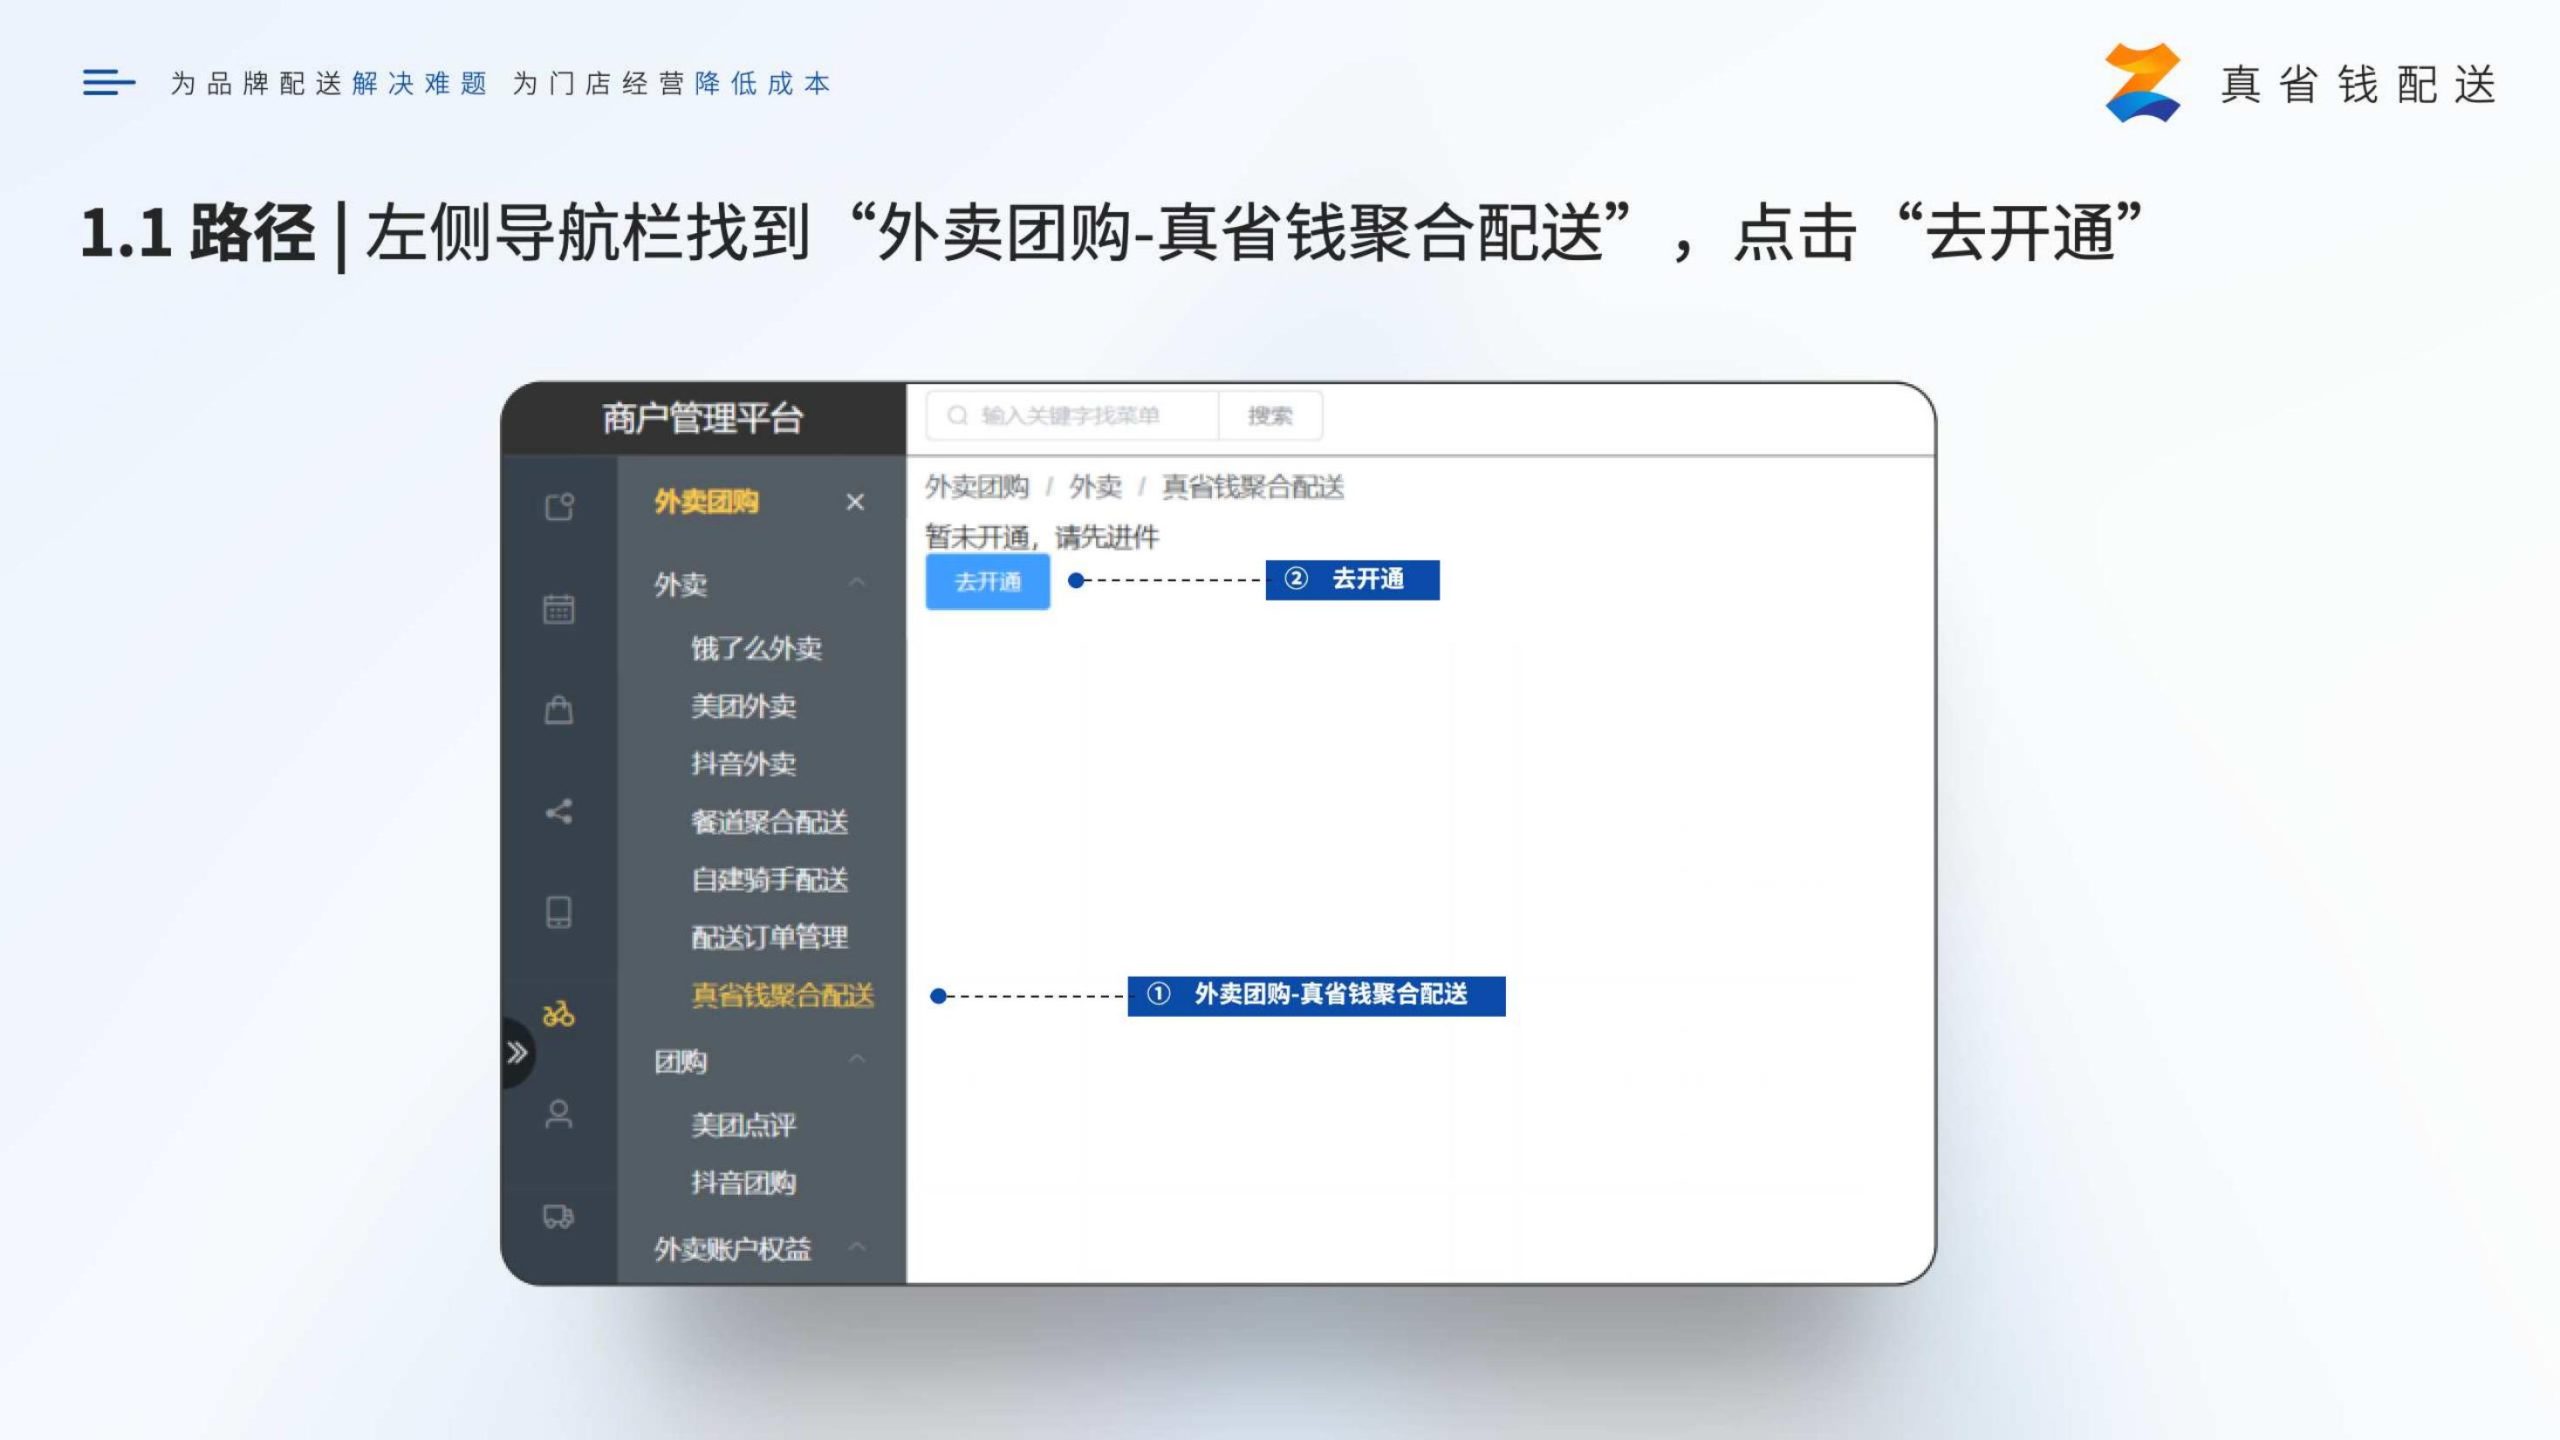Viewport: 2560px width, 1440px height.
Task: Open the shopping bag icon in the sidebar
Action: coord(559,710)
